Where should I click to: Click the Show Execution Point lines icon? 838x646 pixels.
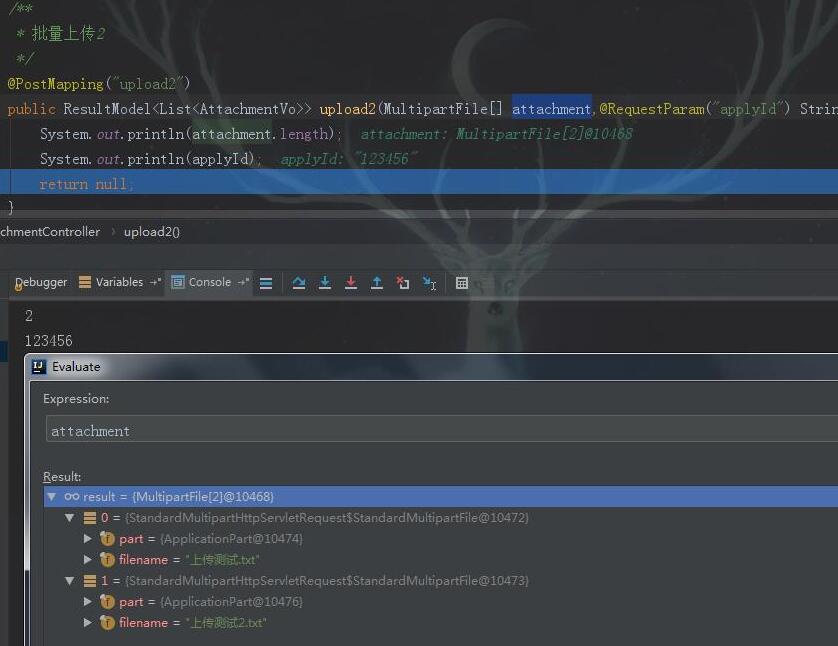tap(266, 283)
